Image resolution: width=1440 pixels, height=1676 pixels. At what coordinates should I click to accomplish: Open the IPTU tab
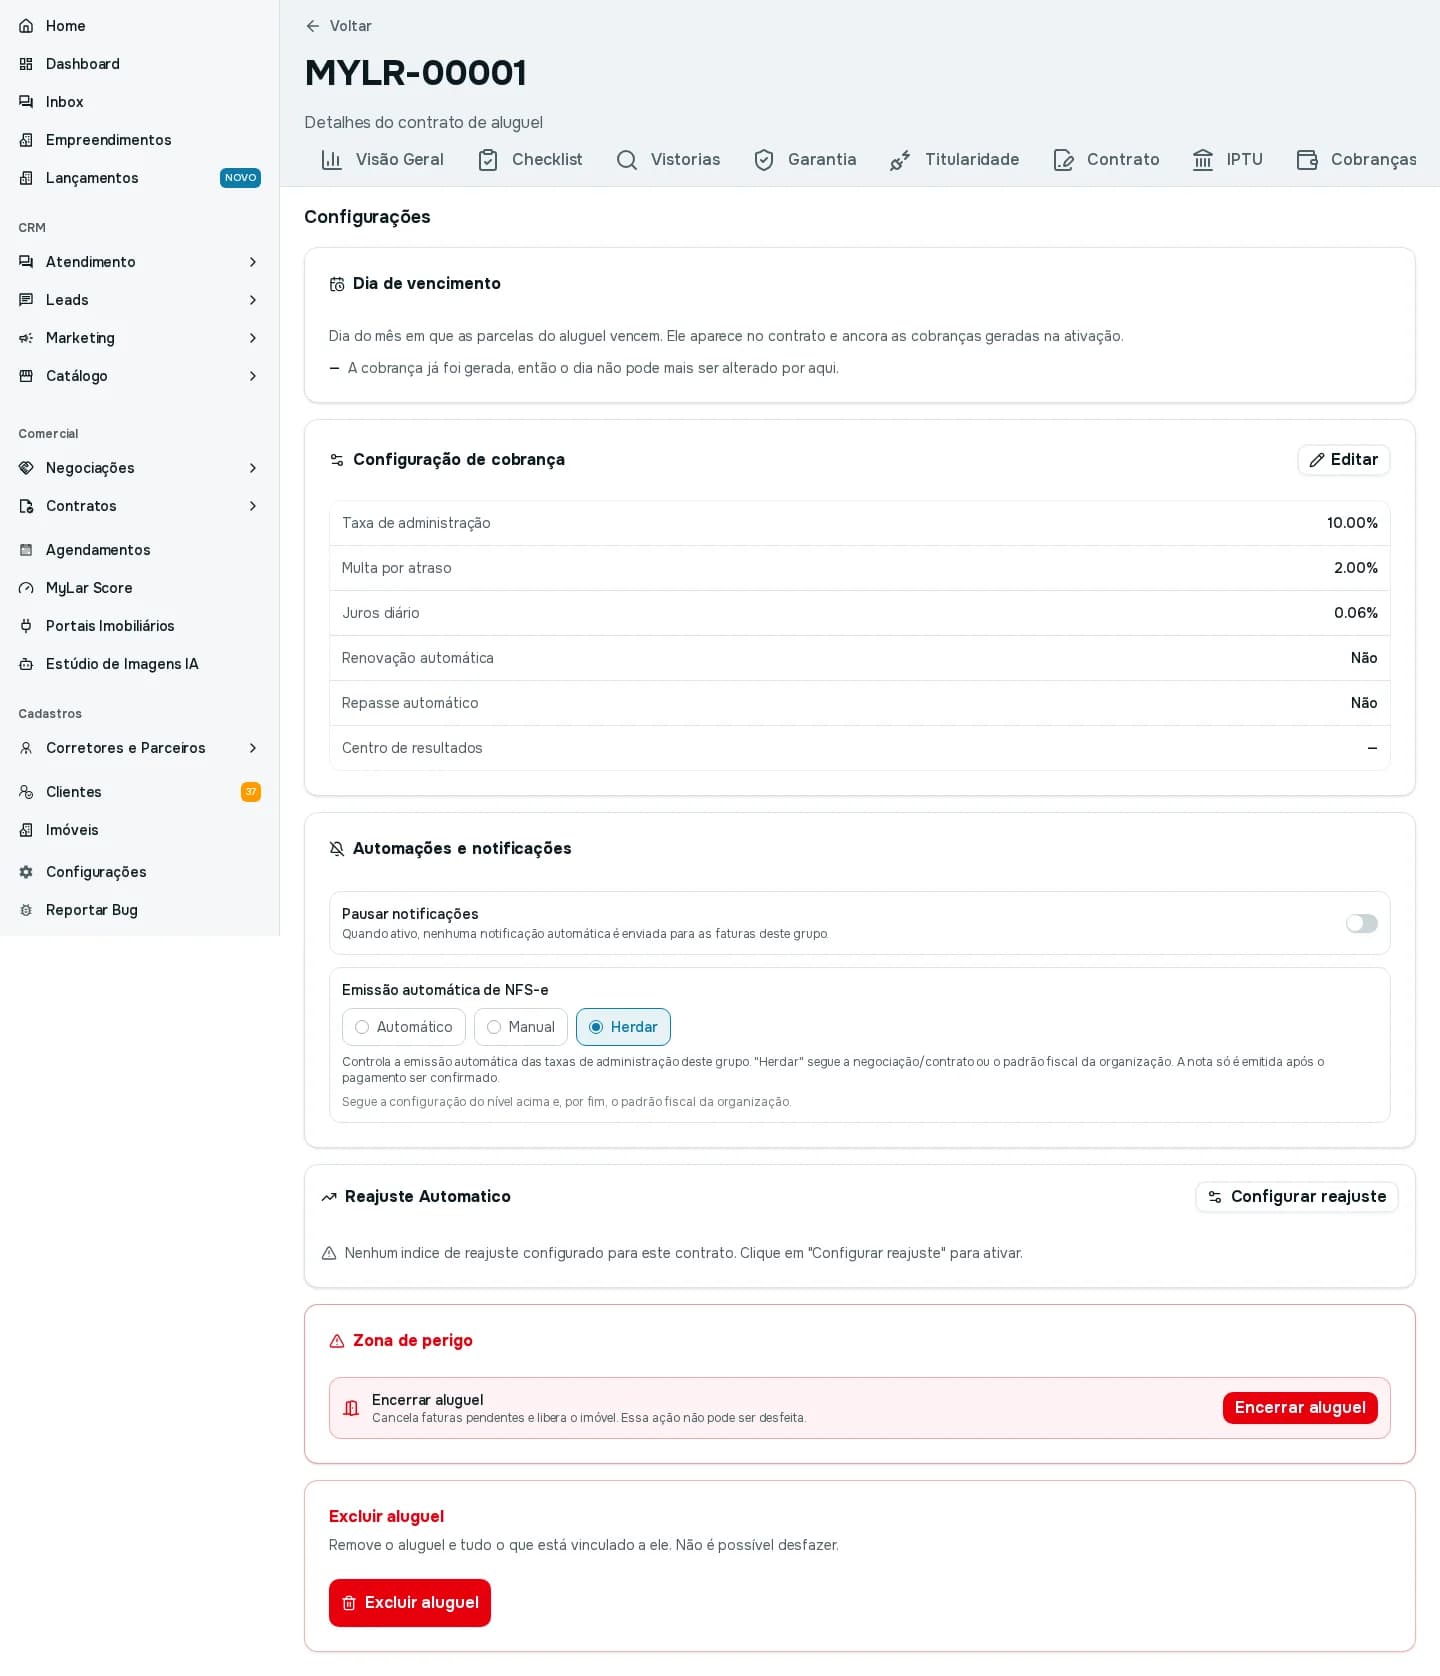click(1227, 160)
